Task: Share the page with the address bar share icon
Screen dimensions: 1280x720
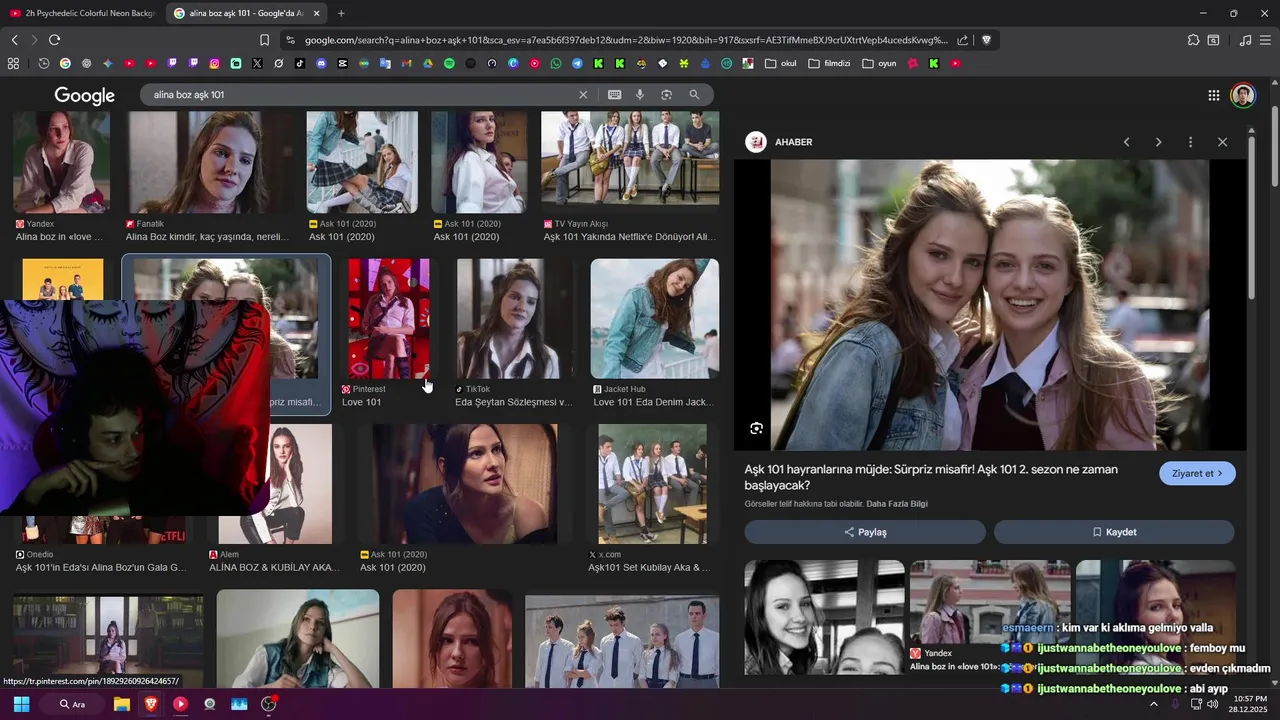Action: 962,40
